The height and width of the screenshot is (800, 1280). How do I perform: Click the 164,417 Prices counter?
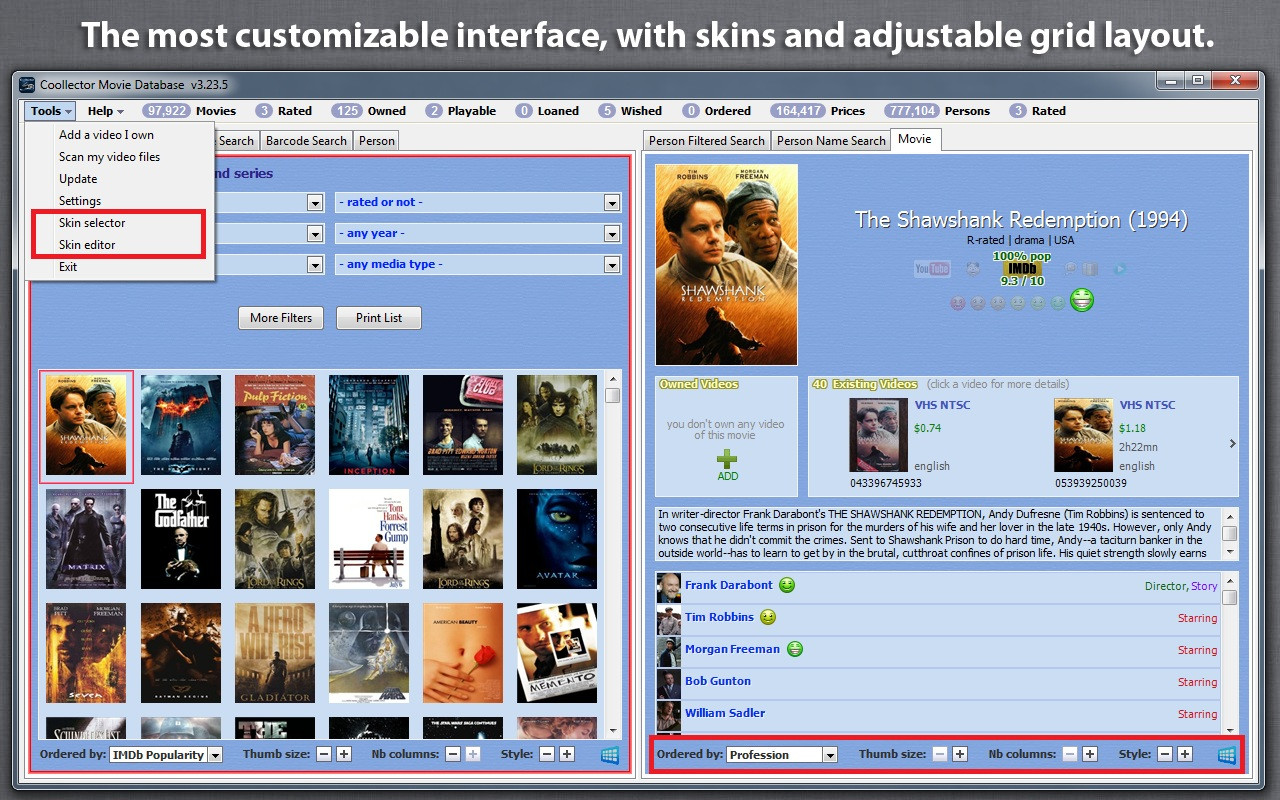tap(817, 111)
